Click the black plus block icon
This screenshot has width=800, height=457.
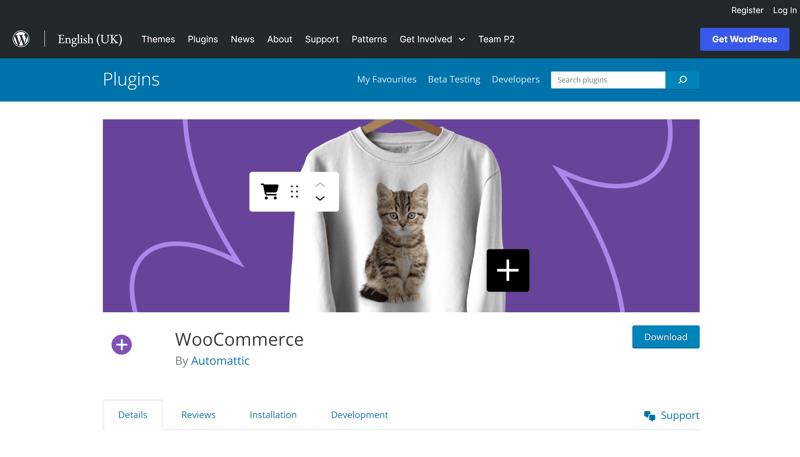tap(508, 270)
